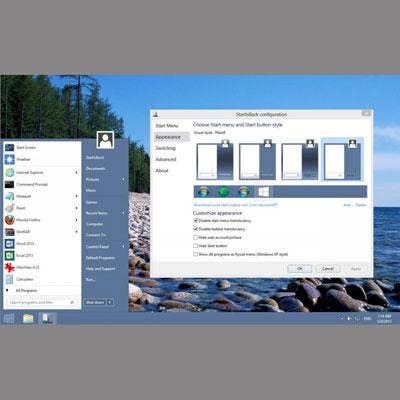Click the Cancel button in configuration dialog
The height and width of the screenshot is (400, 400).
coord(328,269)
